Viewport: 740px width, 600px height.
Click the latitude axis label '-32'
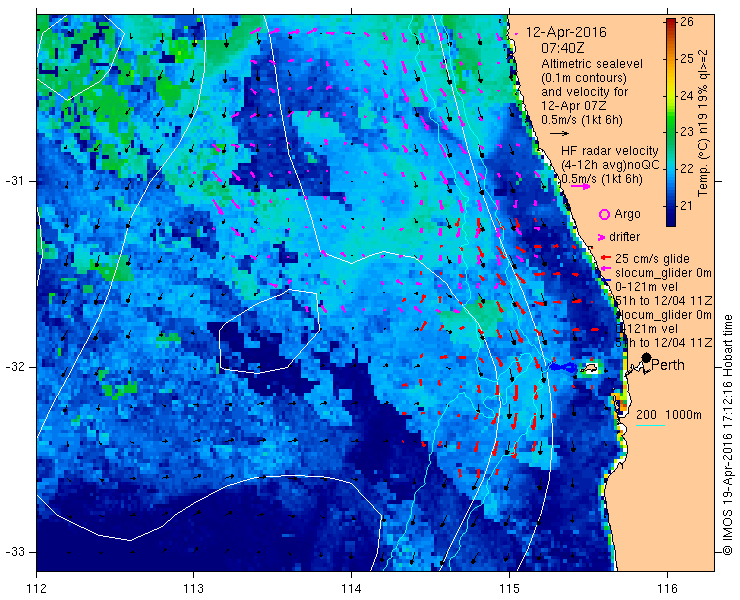[15, 367]
